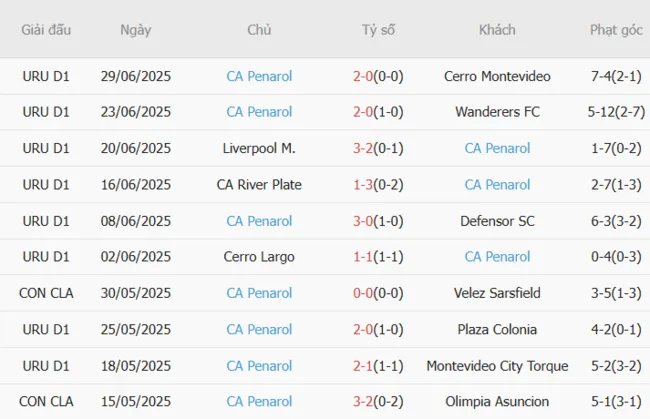Click CON CLA league on 15/05/2025 row

46,402
